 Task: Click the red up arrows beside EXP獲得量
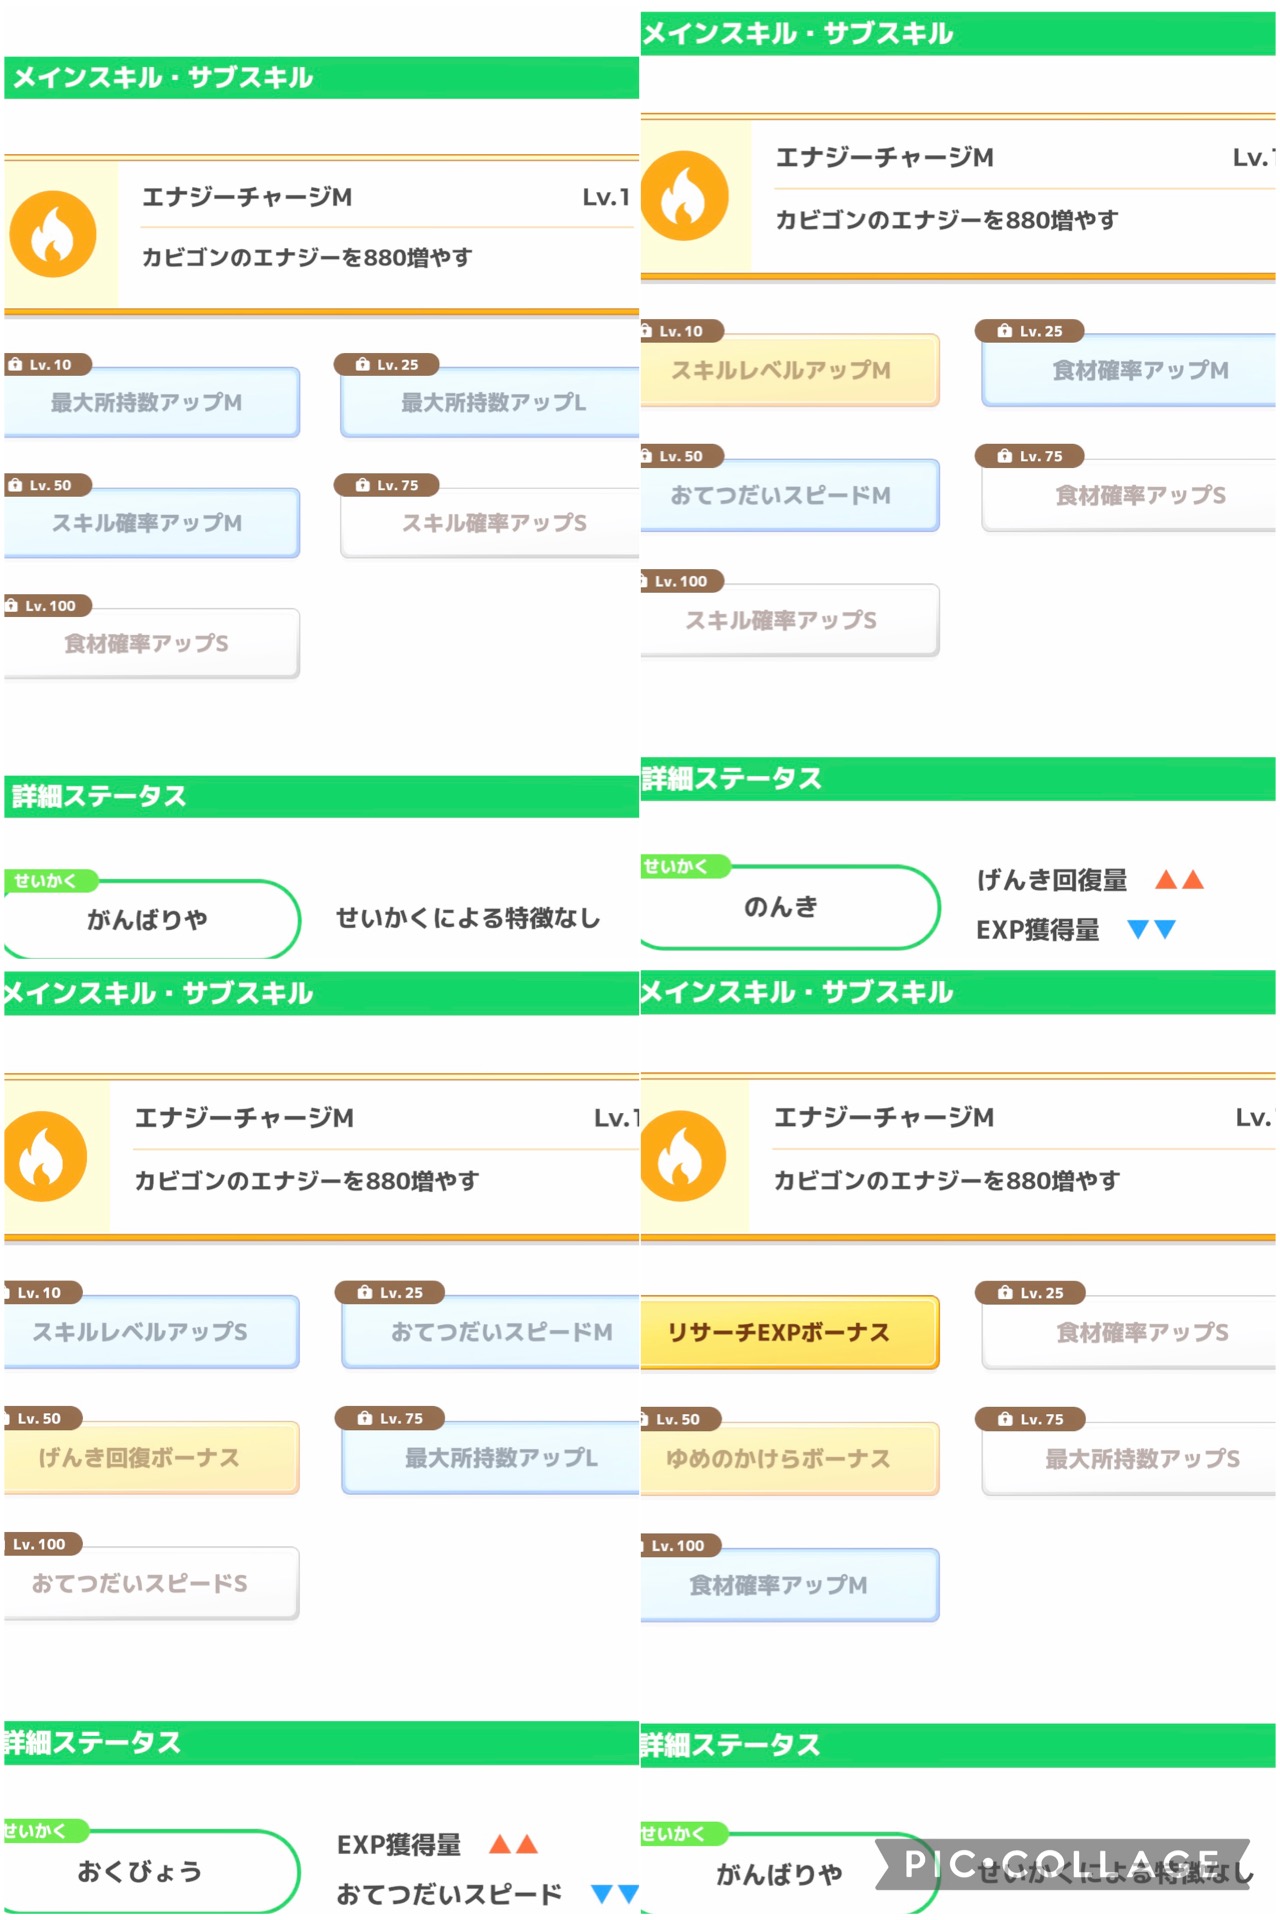click(513, 1844)
